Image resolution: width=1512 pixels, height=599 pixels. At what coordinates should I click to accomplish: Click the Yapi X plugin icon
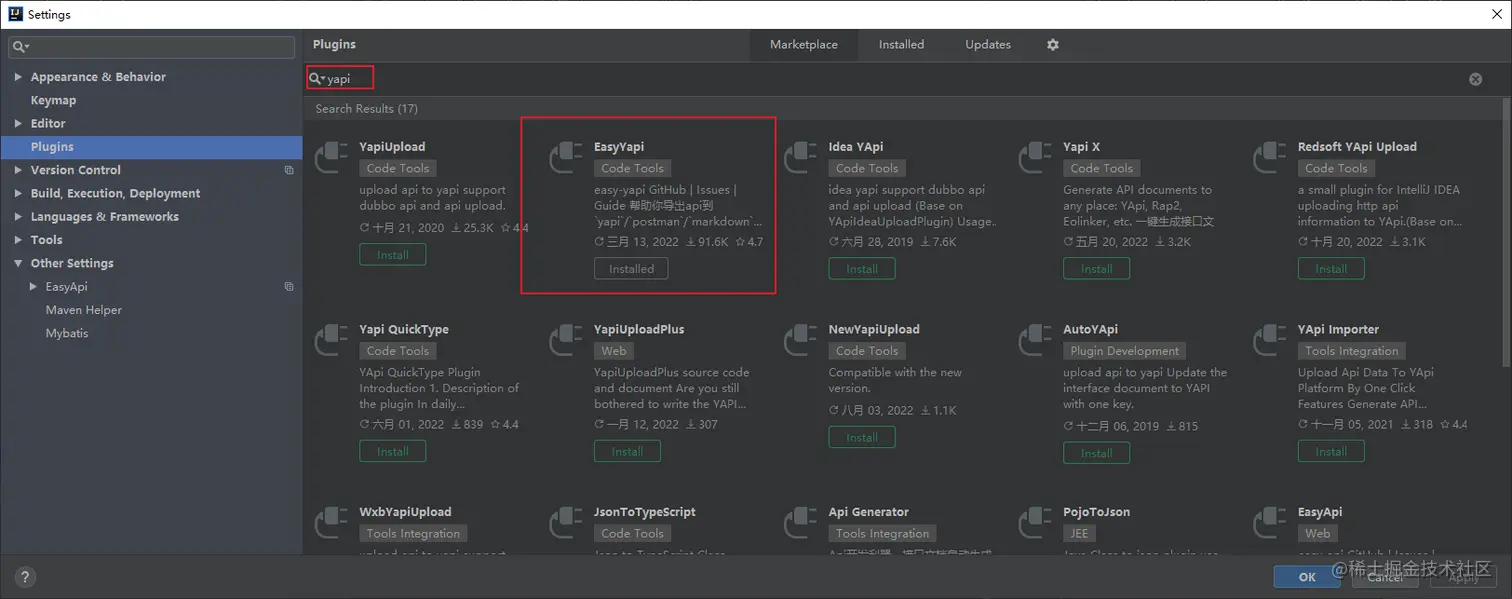[x=1035, y=158]
